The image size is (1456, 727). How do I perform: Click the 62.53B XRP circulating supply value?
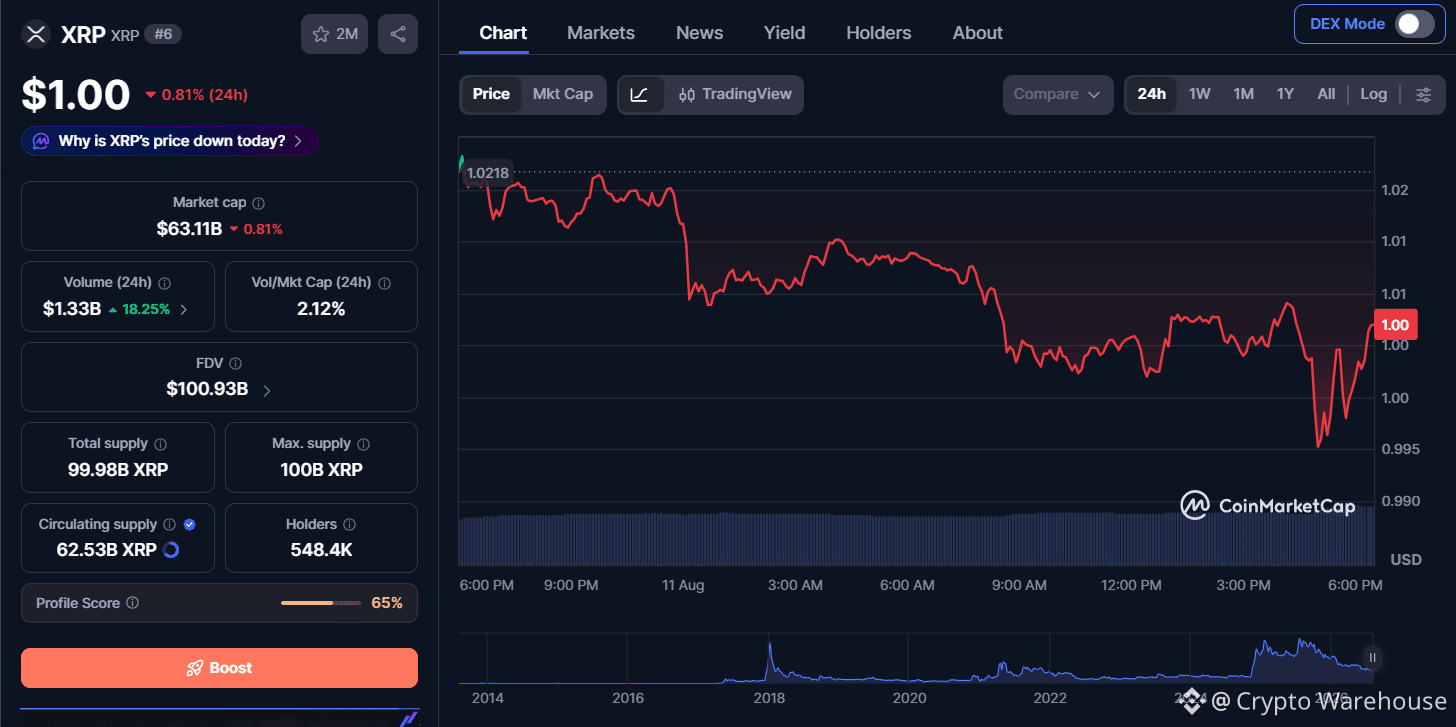pos(106,549)
